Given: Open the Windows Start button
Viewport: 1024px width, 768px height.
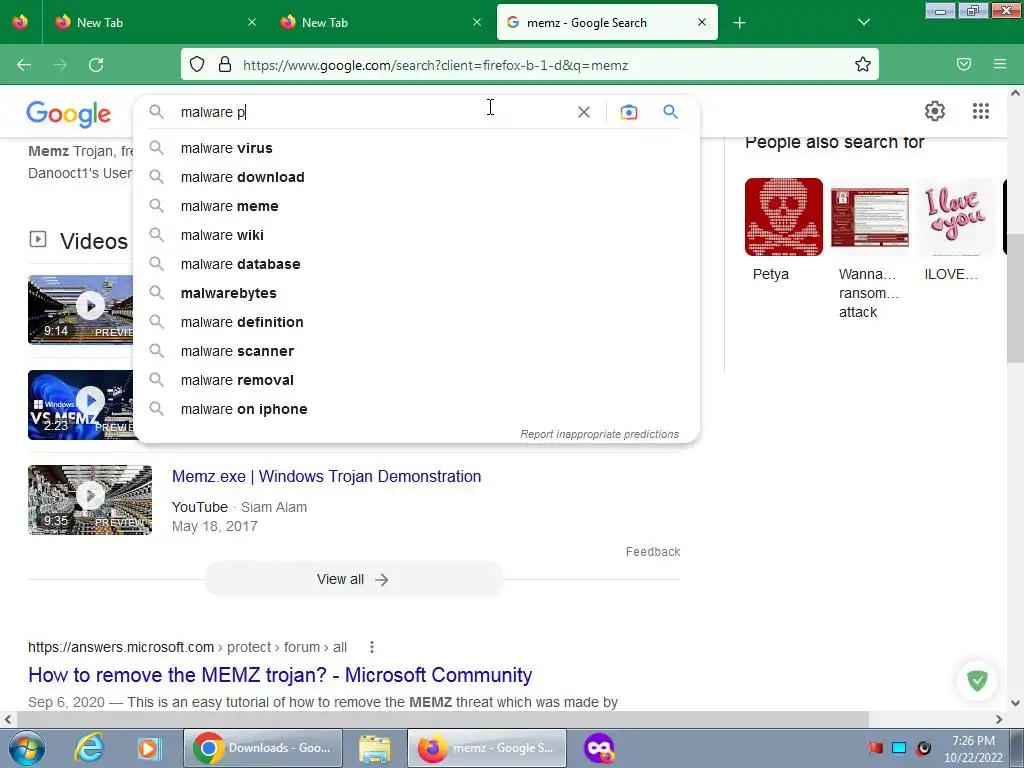Looking at the screenshot, I should (26, 748).
